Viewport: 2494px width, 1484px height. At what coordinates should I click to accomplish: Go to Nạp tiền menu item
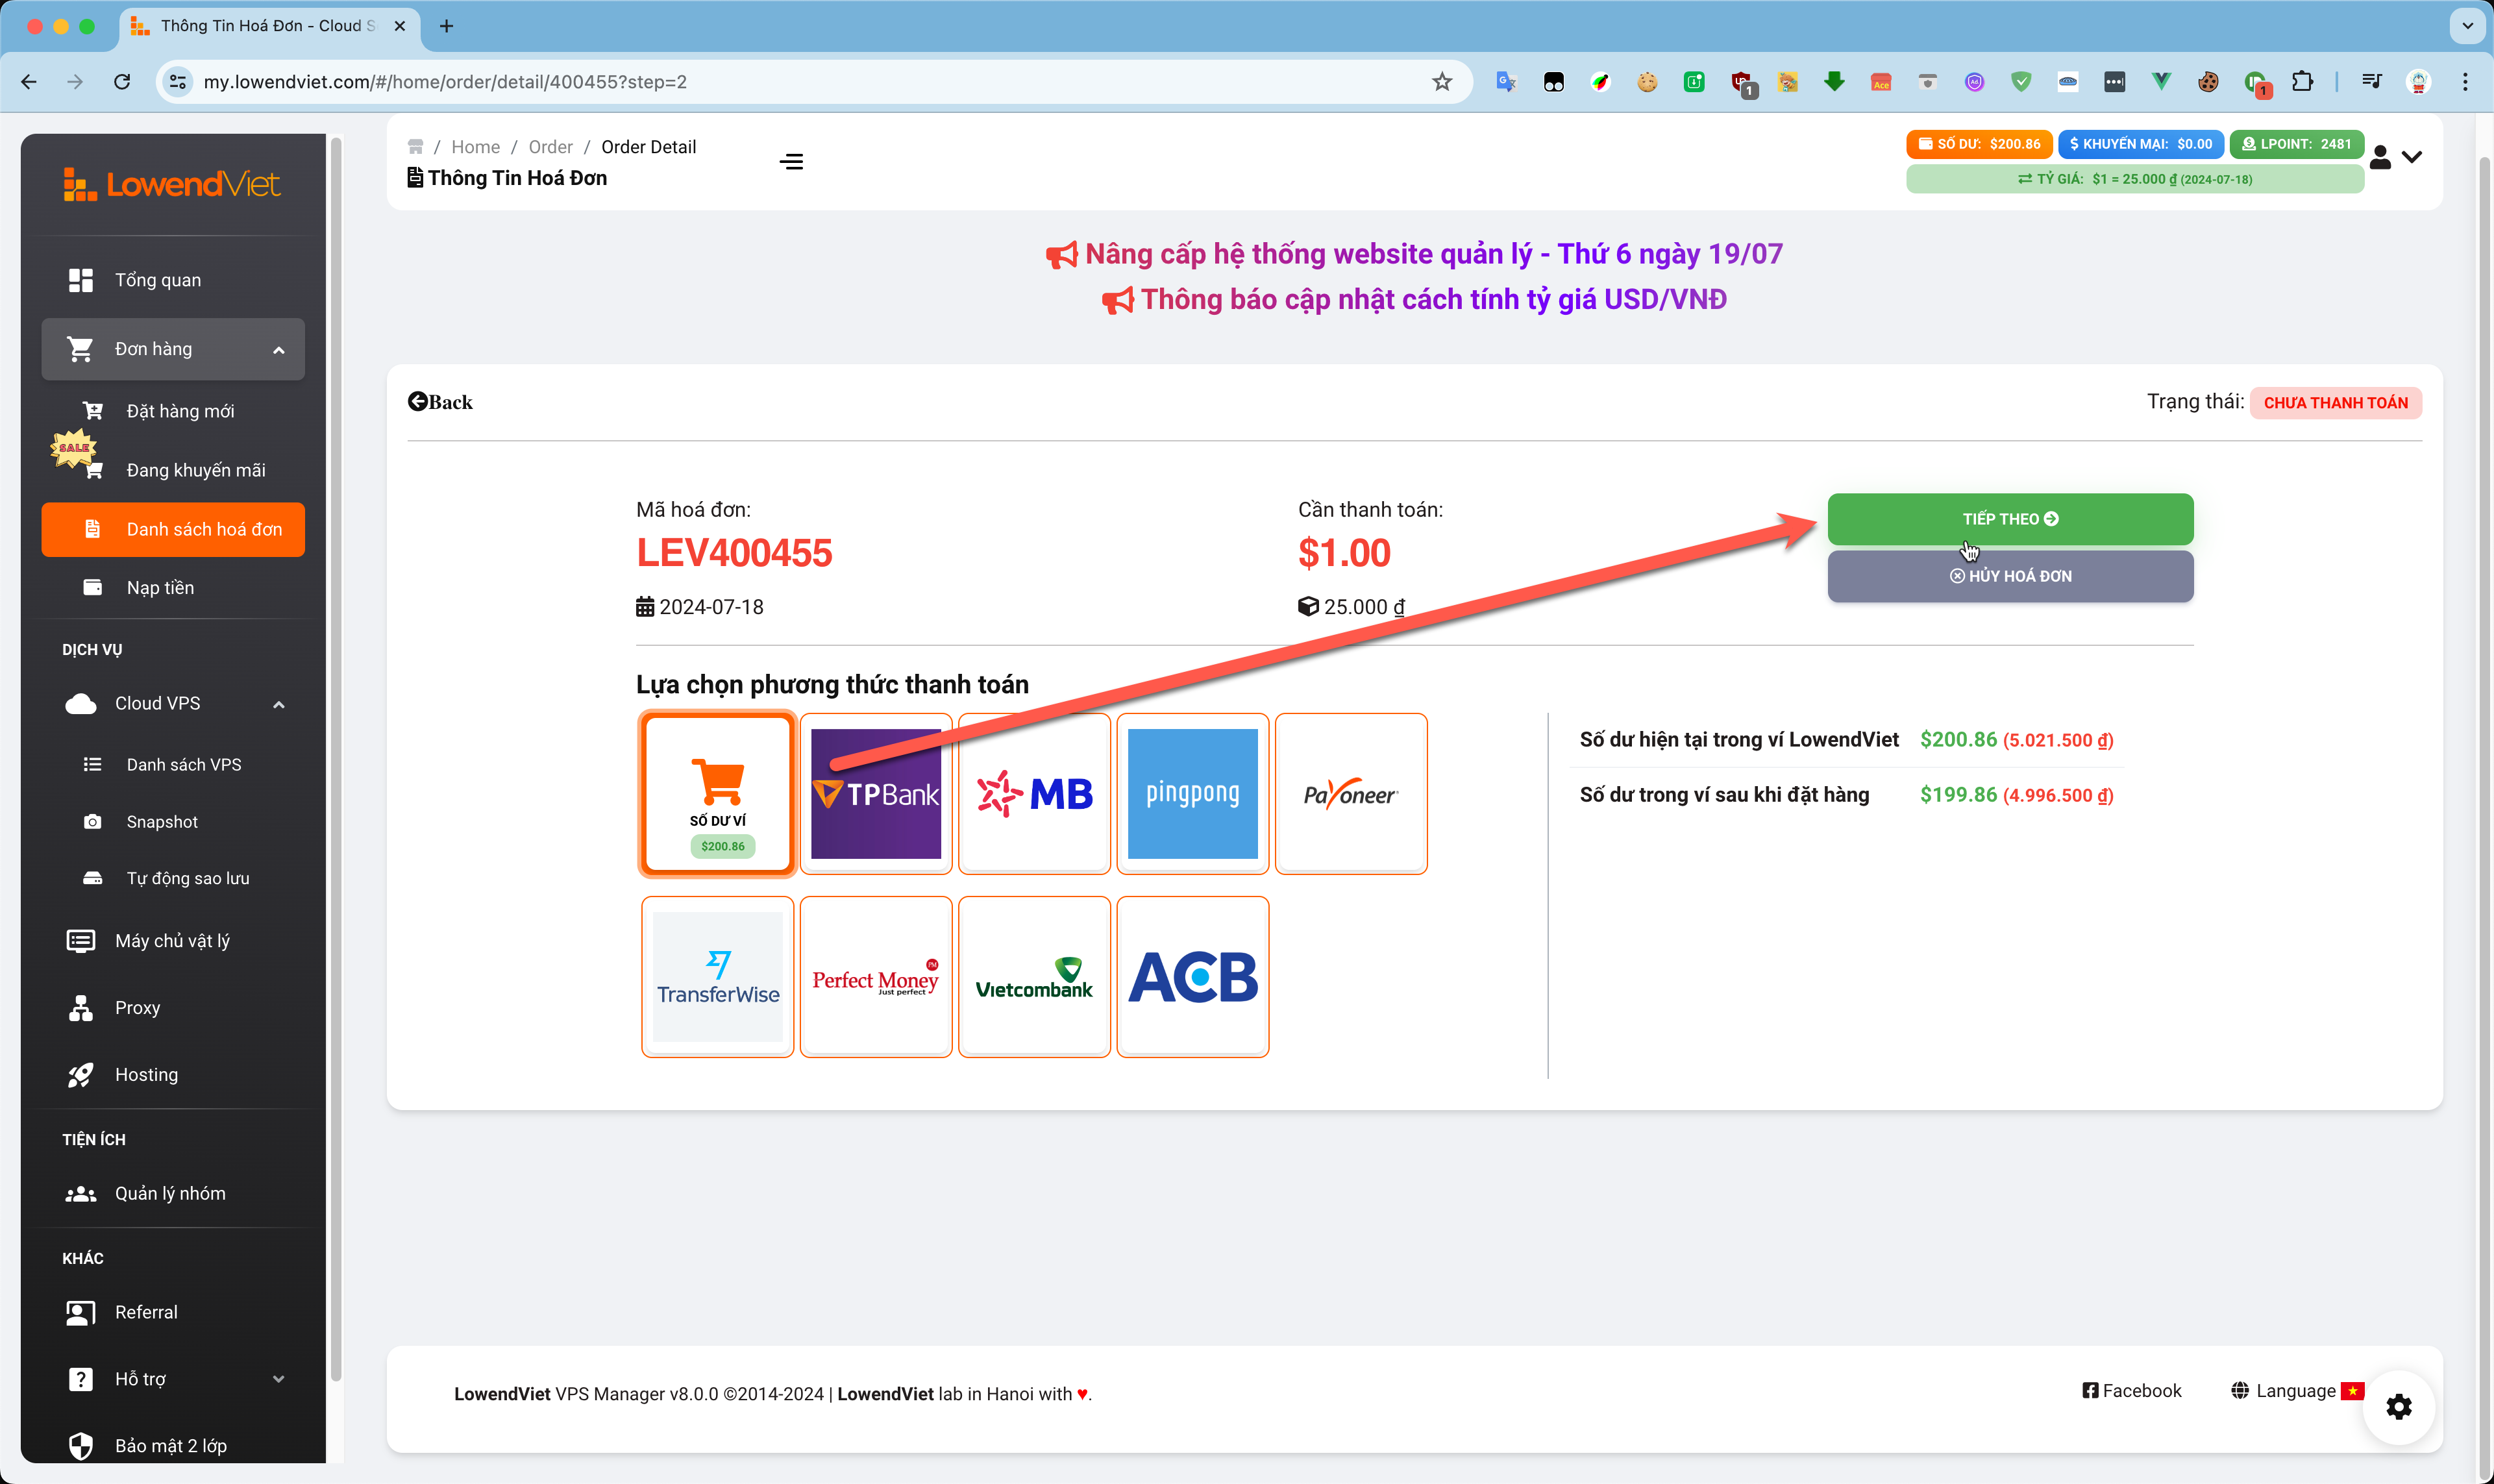tap(160, 588)
